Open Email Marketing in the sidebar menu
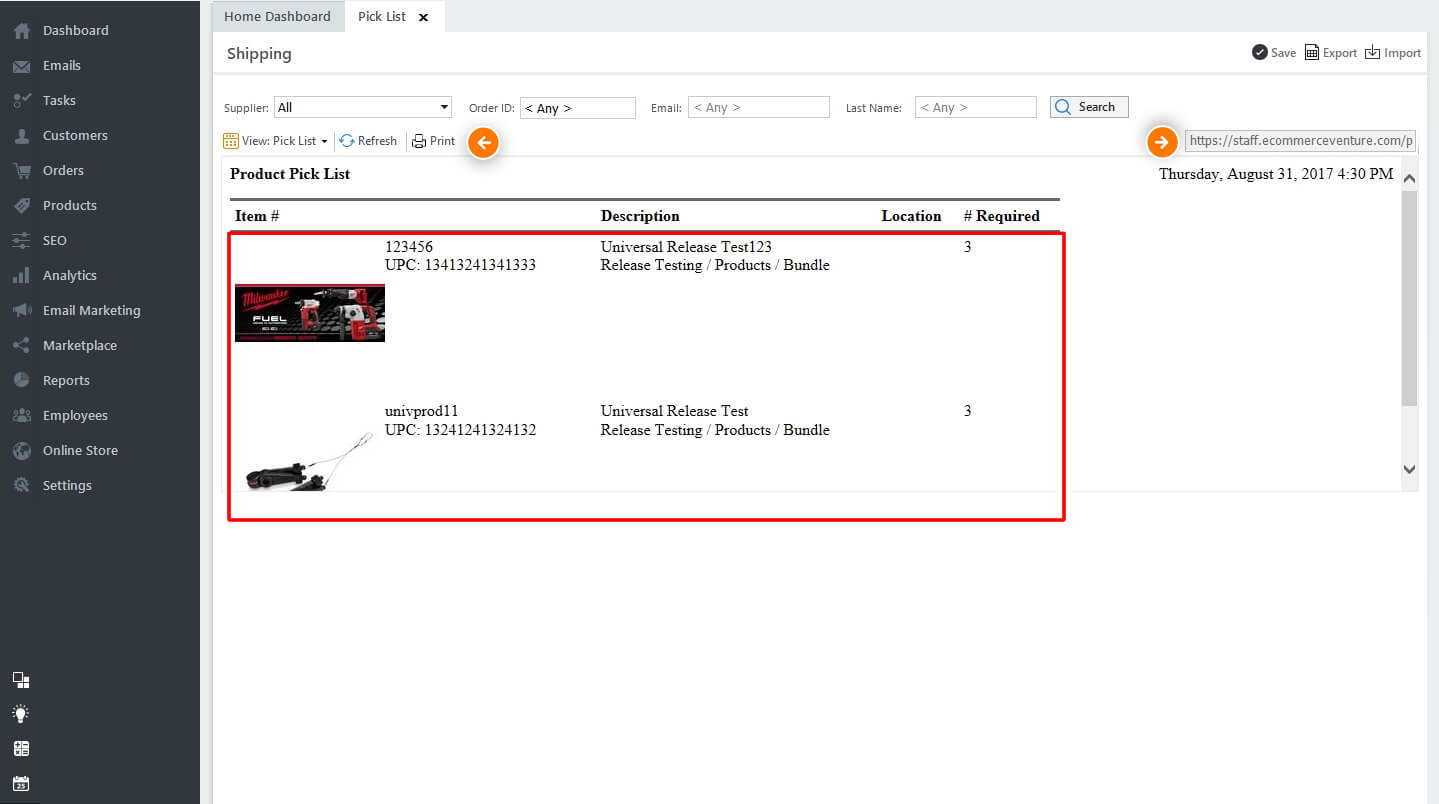The image size is (1439, 804). click(x=92, y=311)
